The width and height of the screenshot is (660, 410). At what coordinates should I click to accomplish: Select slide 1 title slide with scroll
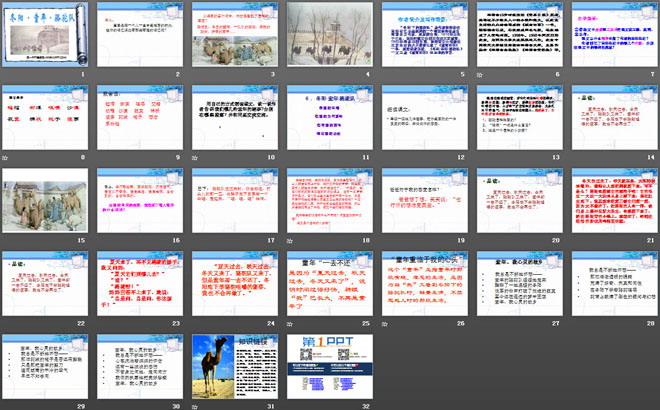click(45, 35)
